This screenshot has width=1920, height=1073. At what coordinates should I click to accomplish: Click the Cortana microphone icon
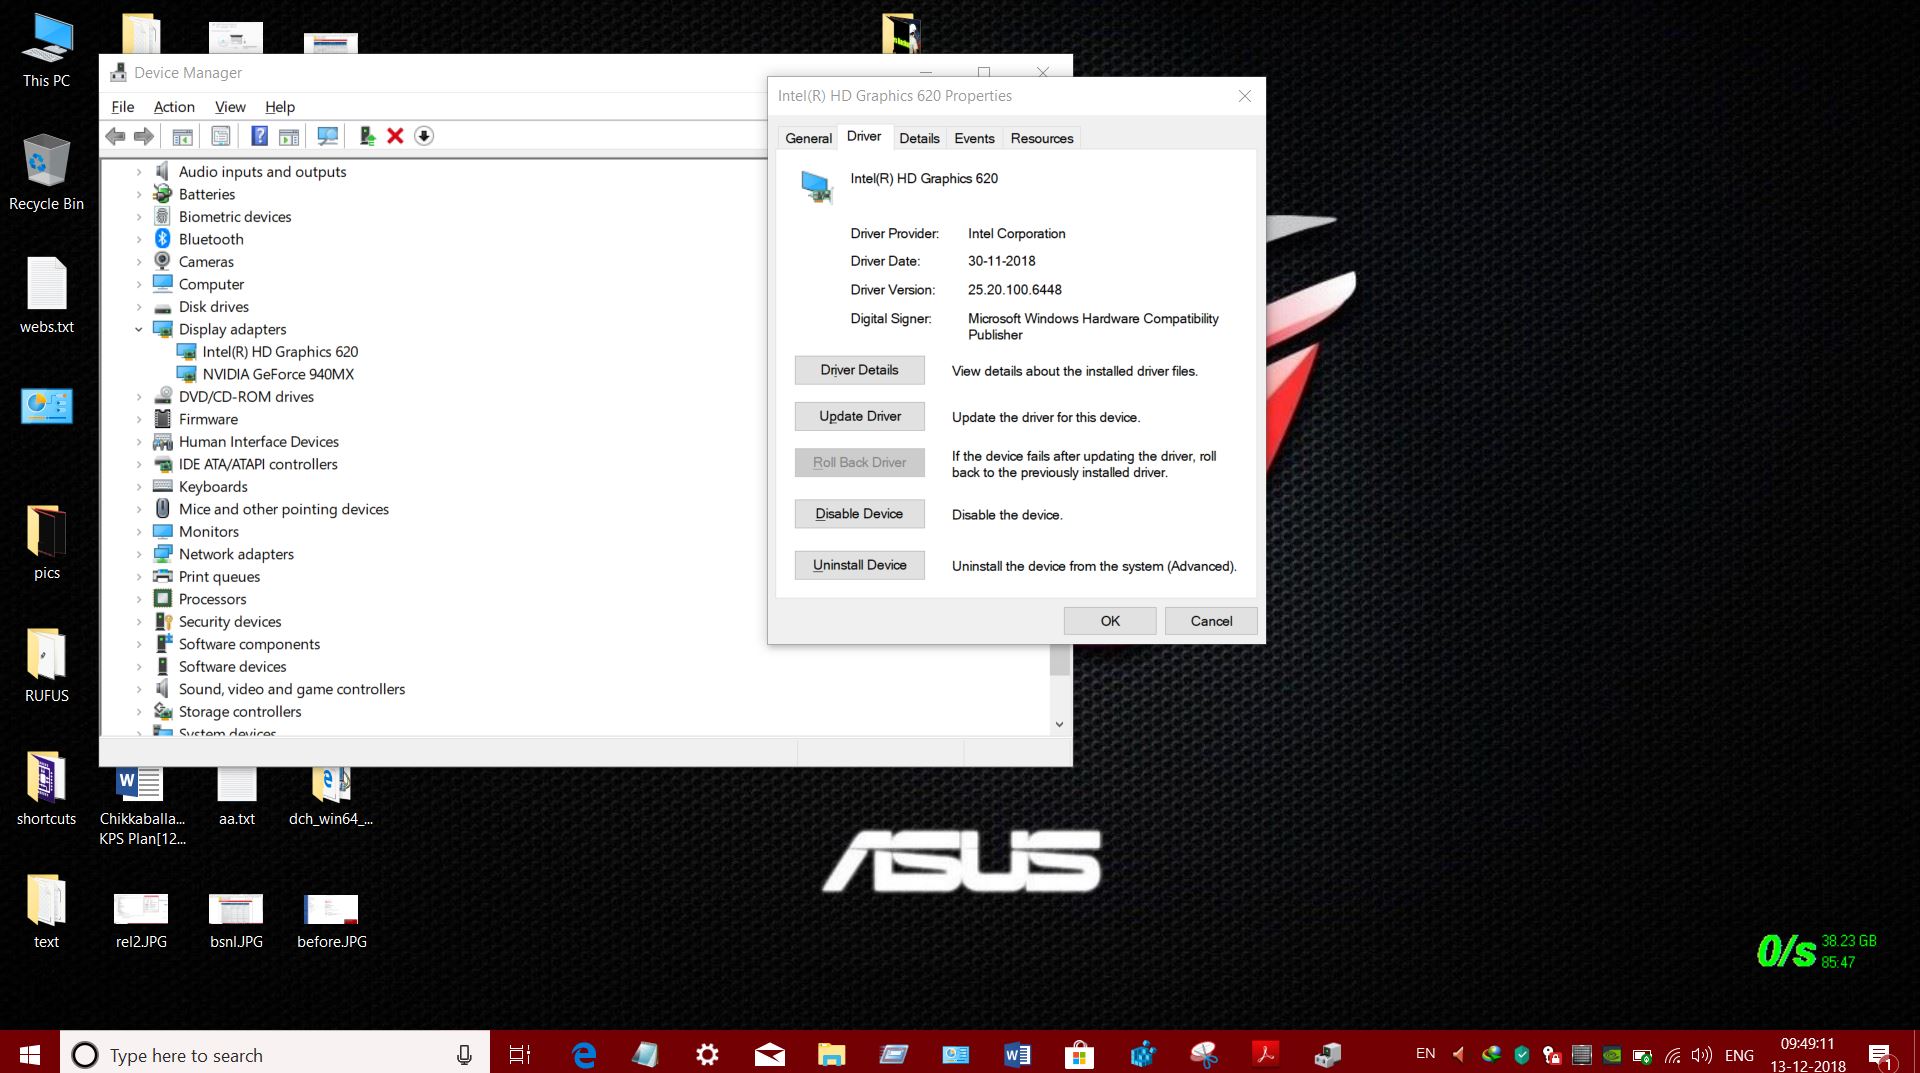(464, 1054)
